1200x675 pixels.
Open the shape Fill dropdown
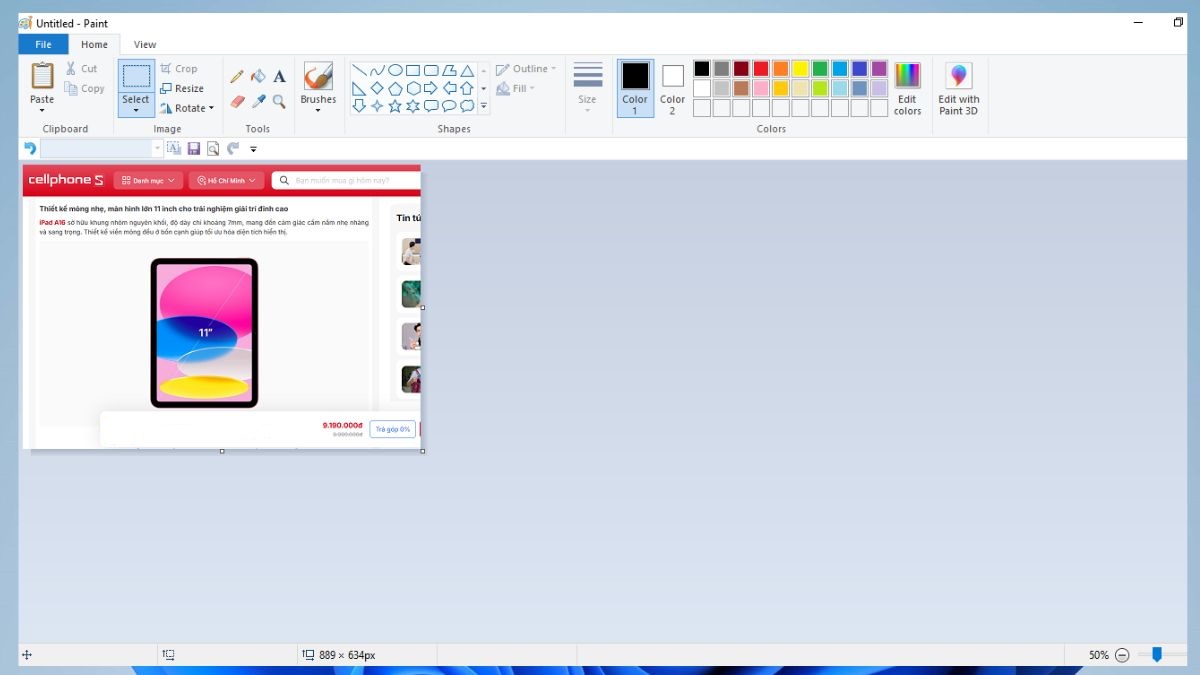[516, 88]
